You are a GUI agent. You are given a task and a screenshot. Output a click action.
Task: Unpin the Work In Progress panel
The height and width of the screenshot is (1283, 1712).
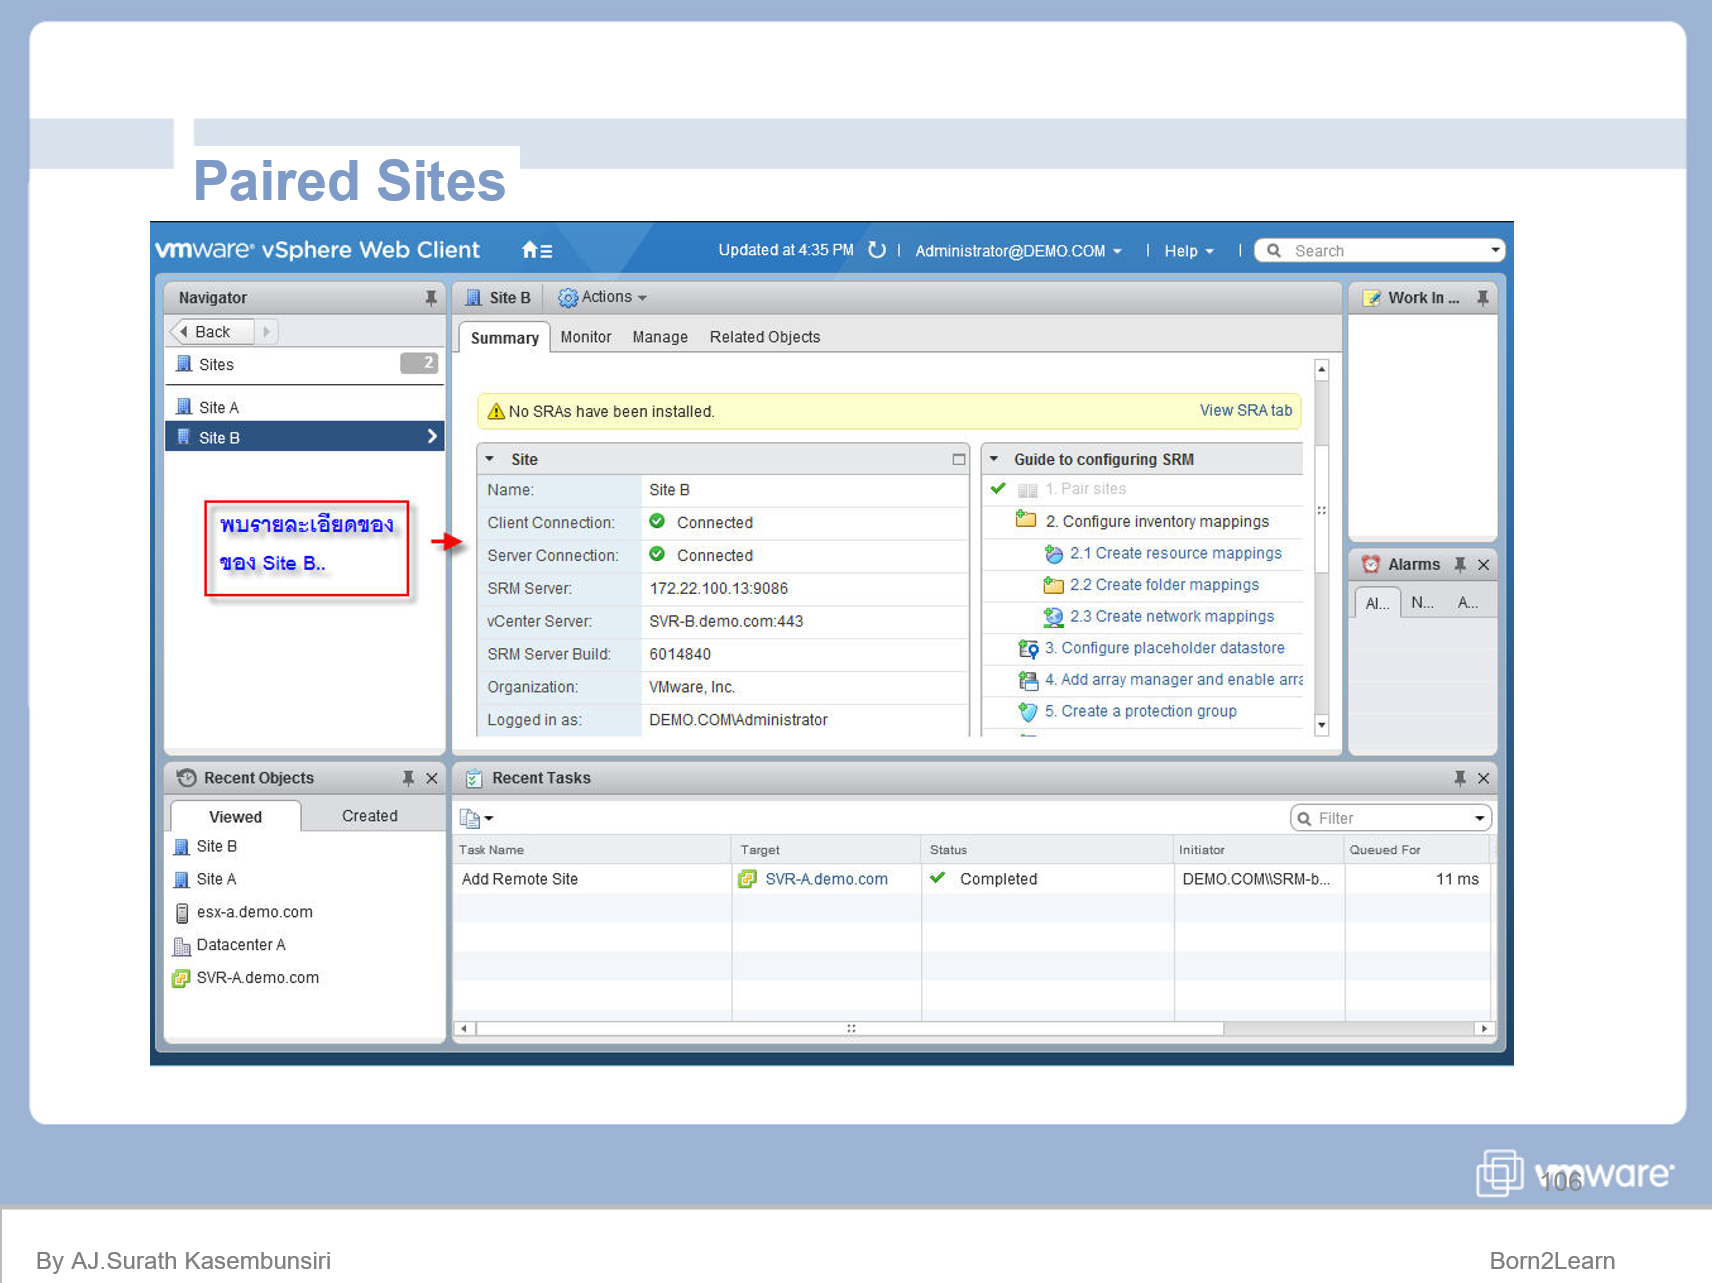coord(1484,297)
